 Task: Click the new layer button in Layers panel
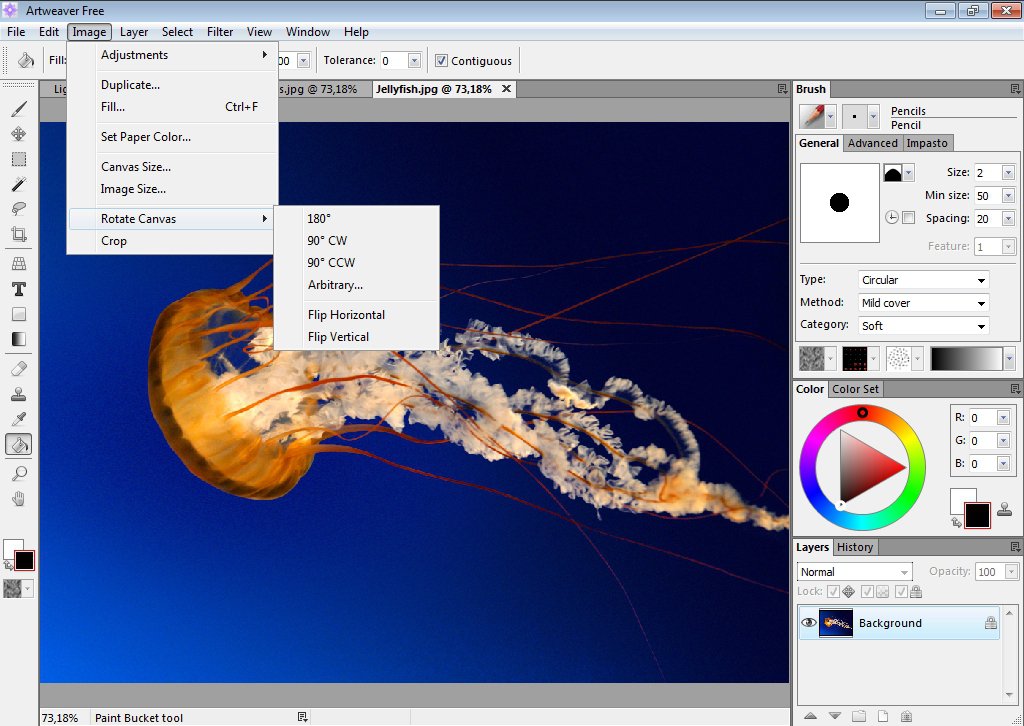pos(883,716)
